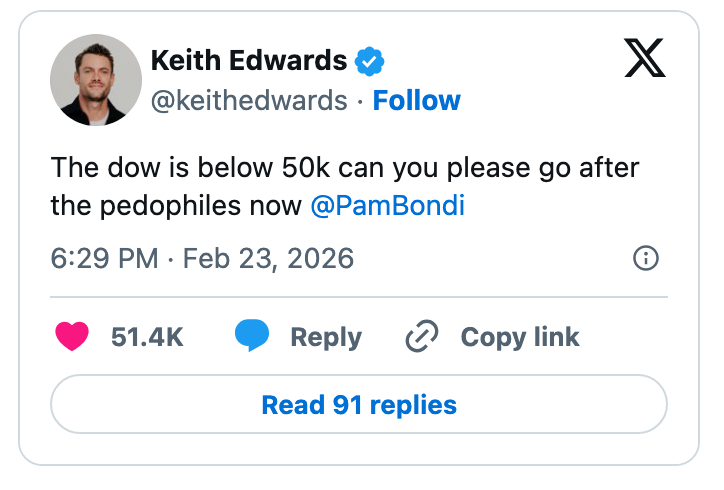The image size is (724, 490).
Task: Open the tweet info circle icon
Action: [646, 259]
